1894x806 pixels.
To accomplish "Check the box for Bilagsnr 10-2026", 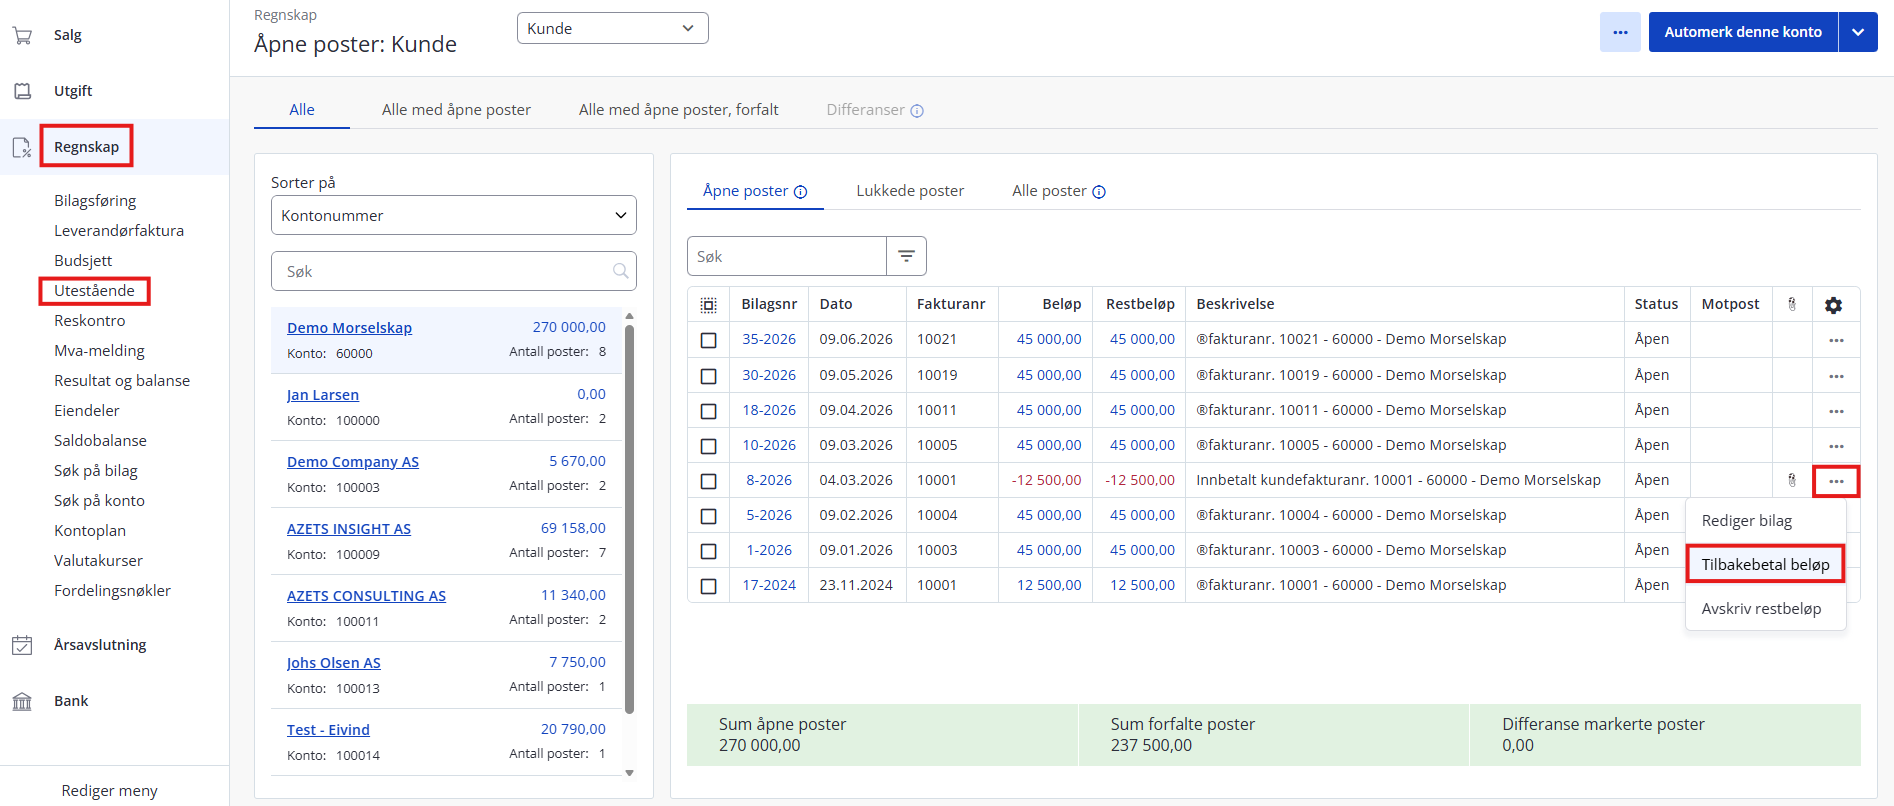I will point(708,446).
